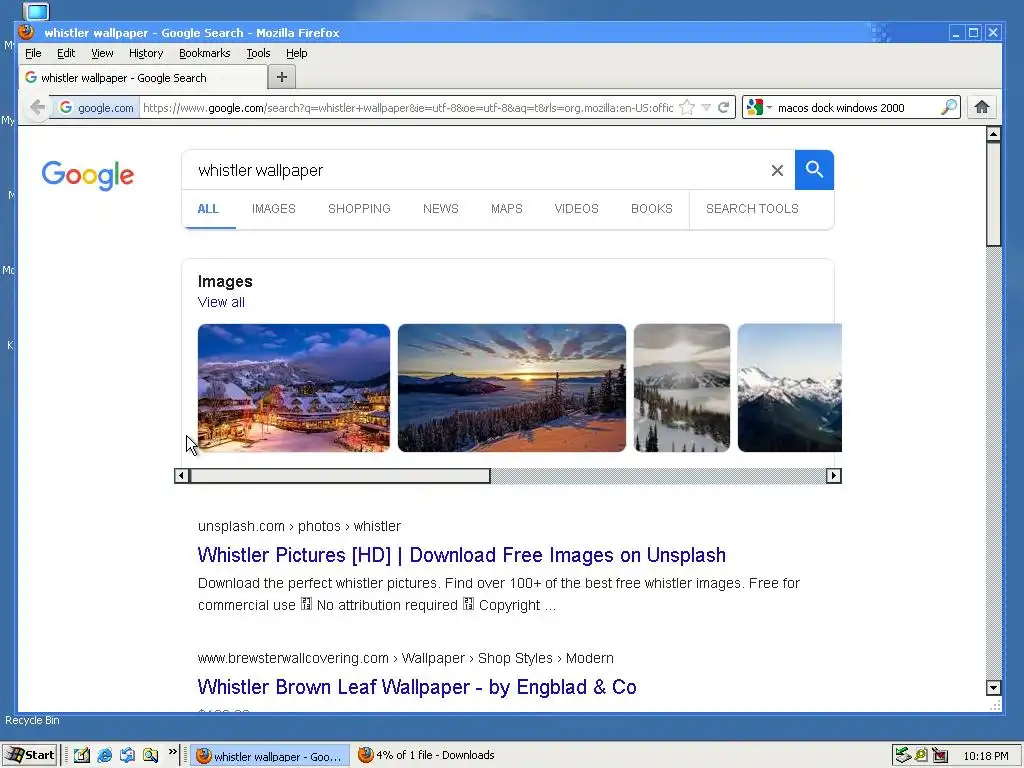Click the vertical page scrollbar thumb
This screenshot has width=1024, height=768.
pos(993,195)
